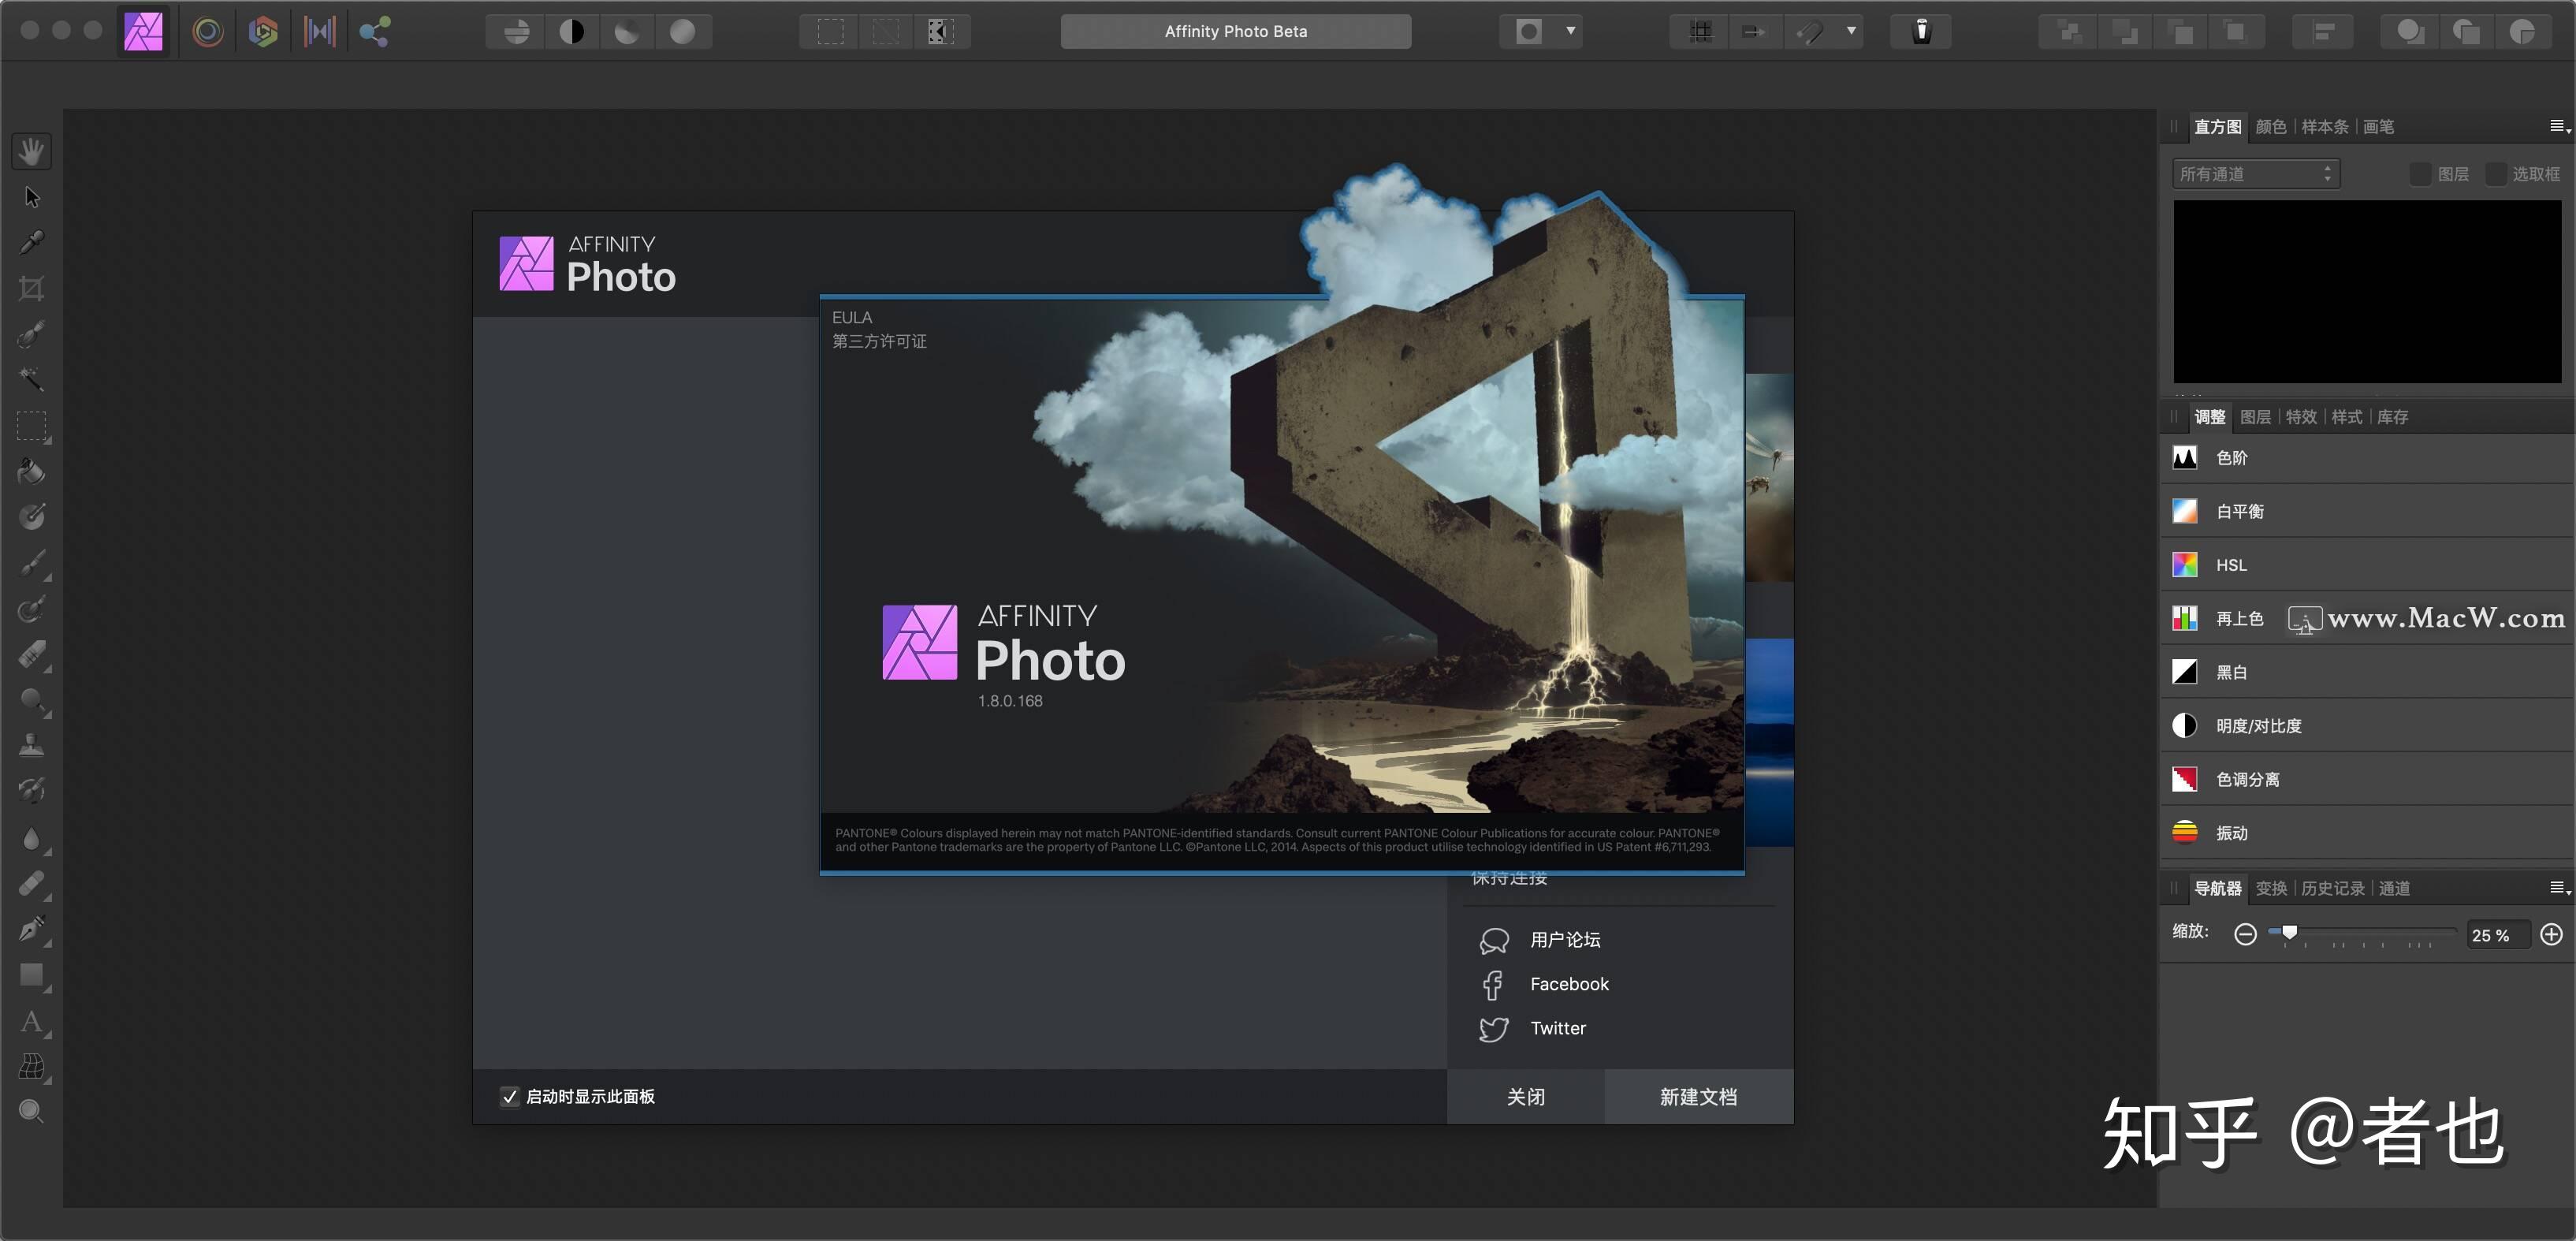Open the snapping options dropdown arrow
The height and width of the screenshot is (1241, 2576).
(x=1851, y=31)
